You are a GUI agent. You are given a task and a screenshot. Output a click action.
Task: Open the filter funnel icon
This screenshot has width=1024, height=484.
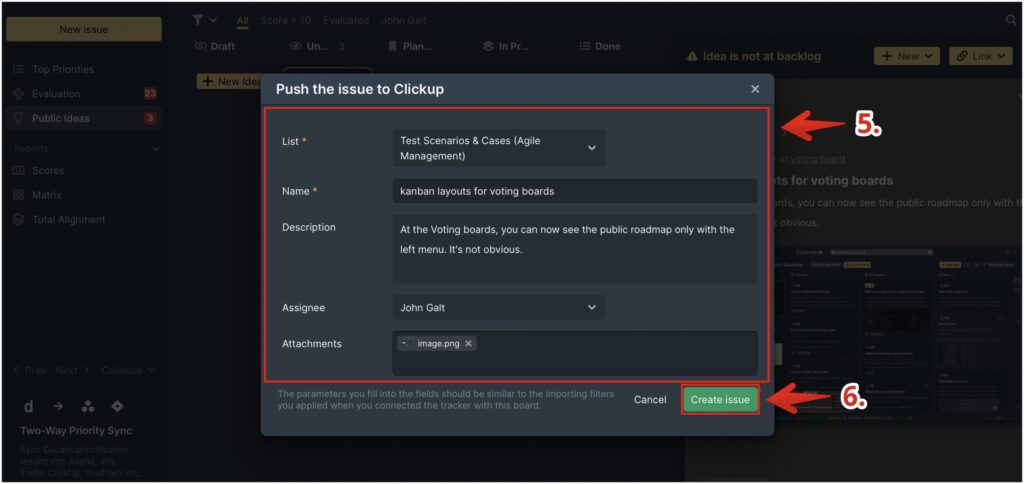pos(198,20)
